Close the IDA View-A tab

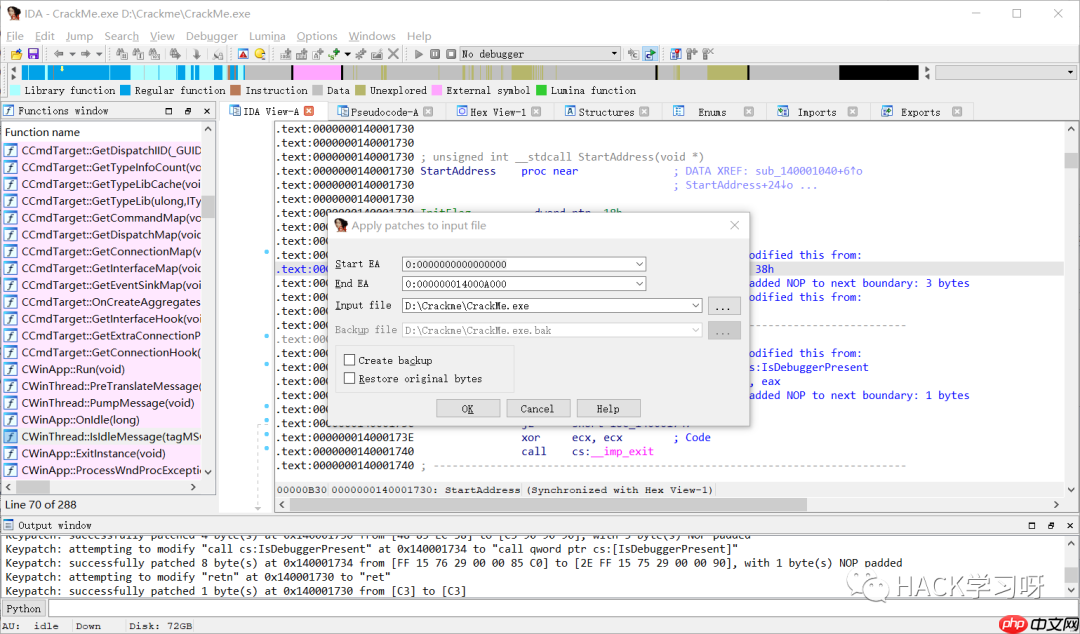(x=309, y=111)
